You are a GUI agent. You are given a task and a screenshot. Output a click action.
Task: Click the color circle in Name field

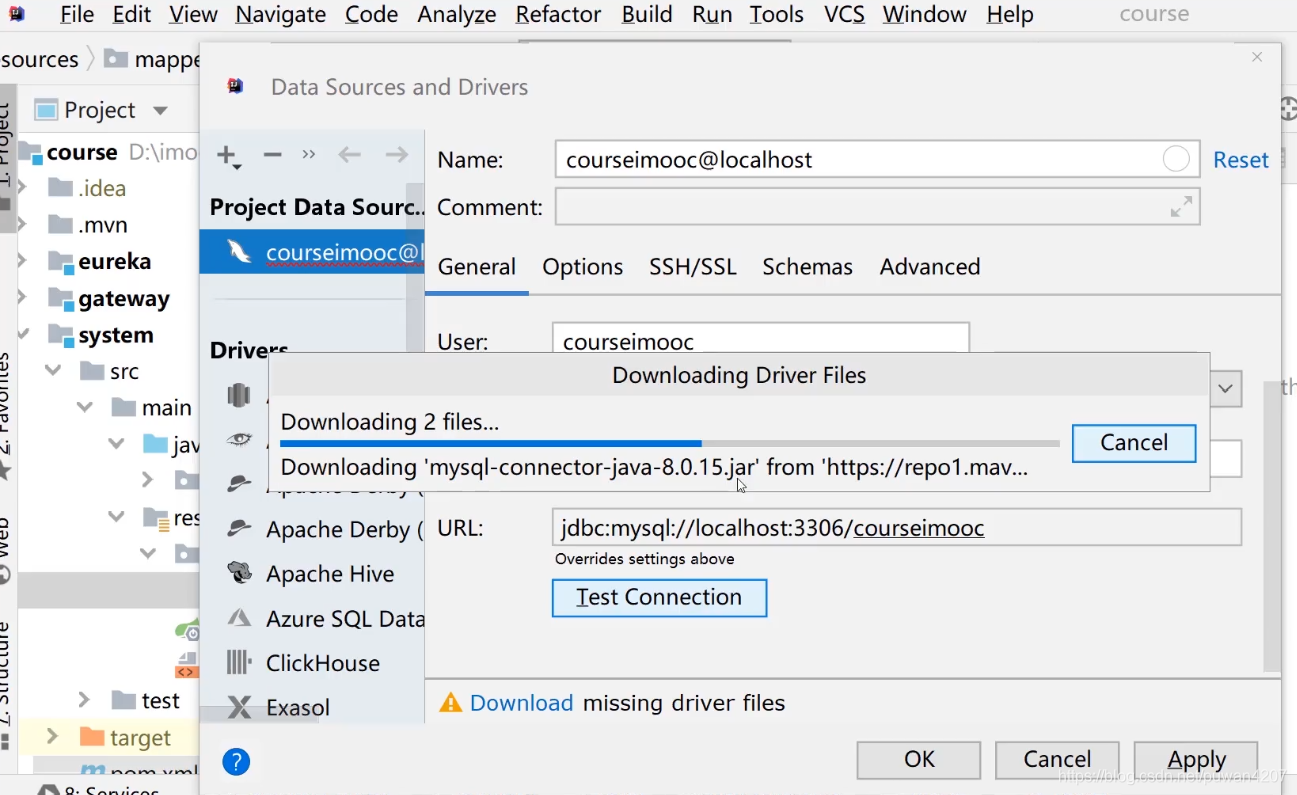tap(1177, 159)
